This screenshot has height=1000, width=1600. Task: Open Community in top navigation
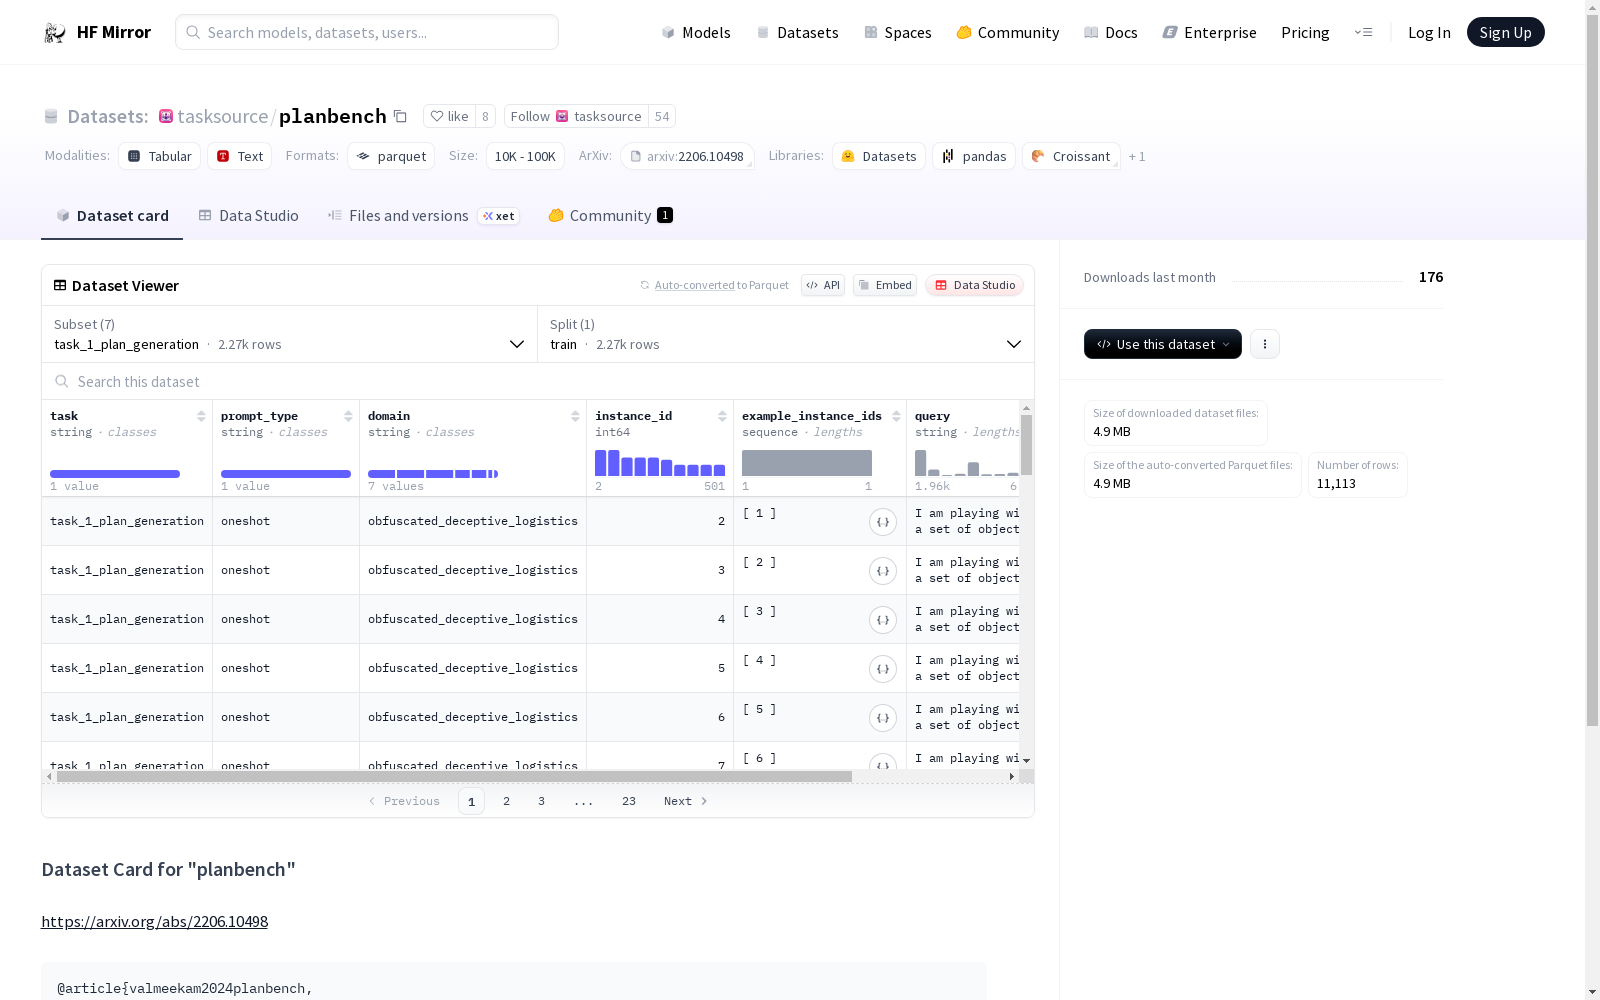point(1008,33)
